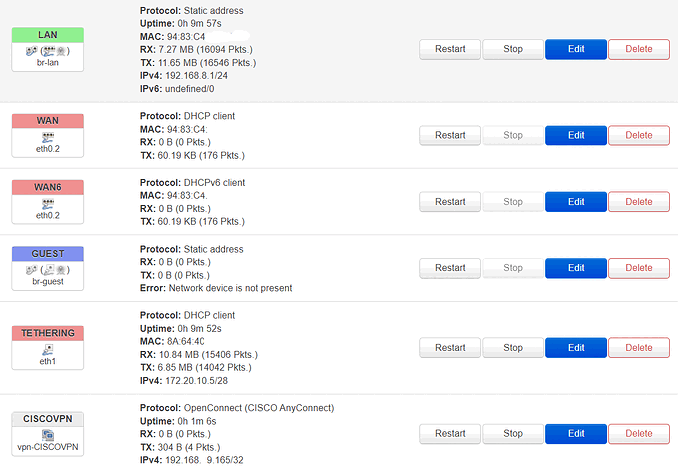Stop the TETHERING interface
The image size is (690, 476).
[513, 348]
